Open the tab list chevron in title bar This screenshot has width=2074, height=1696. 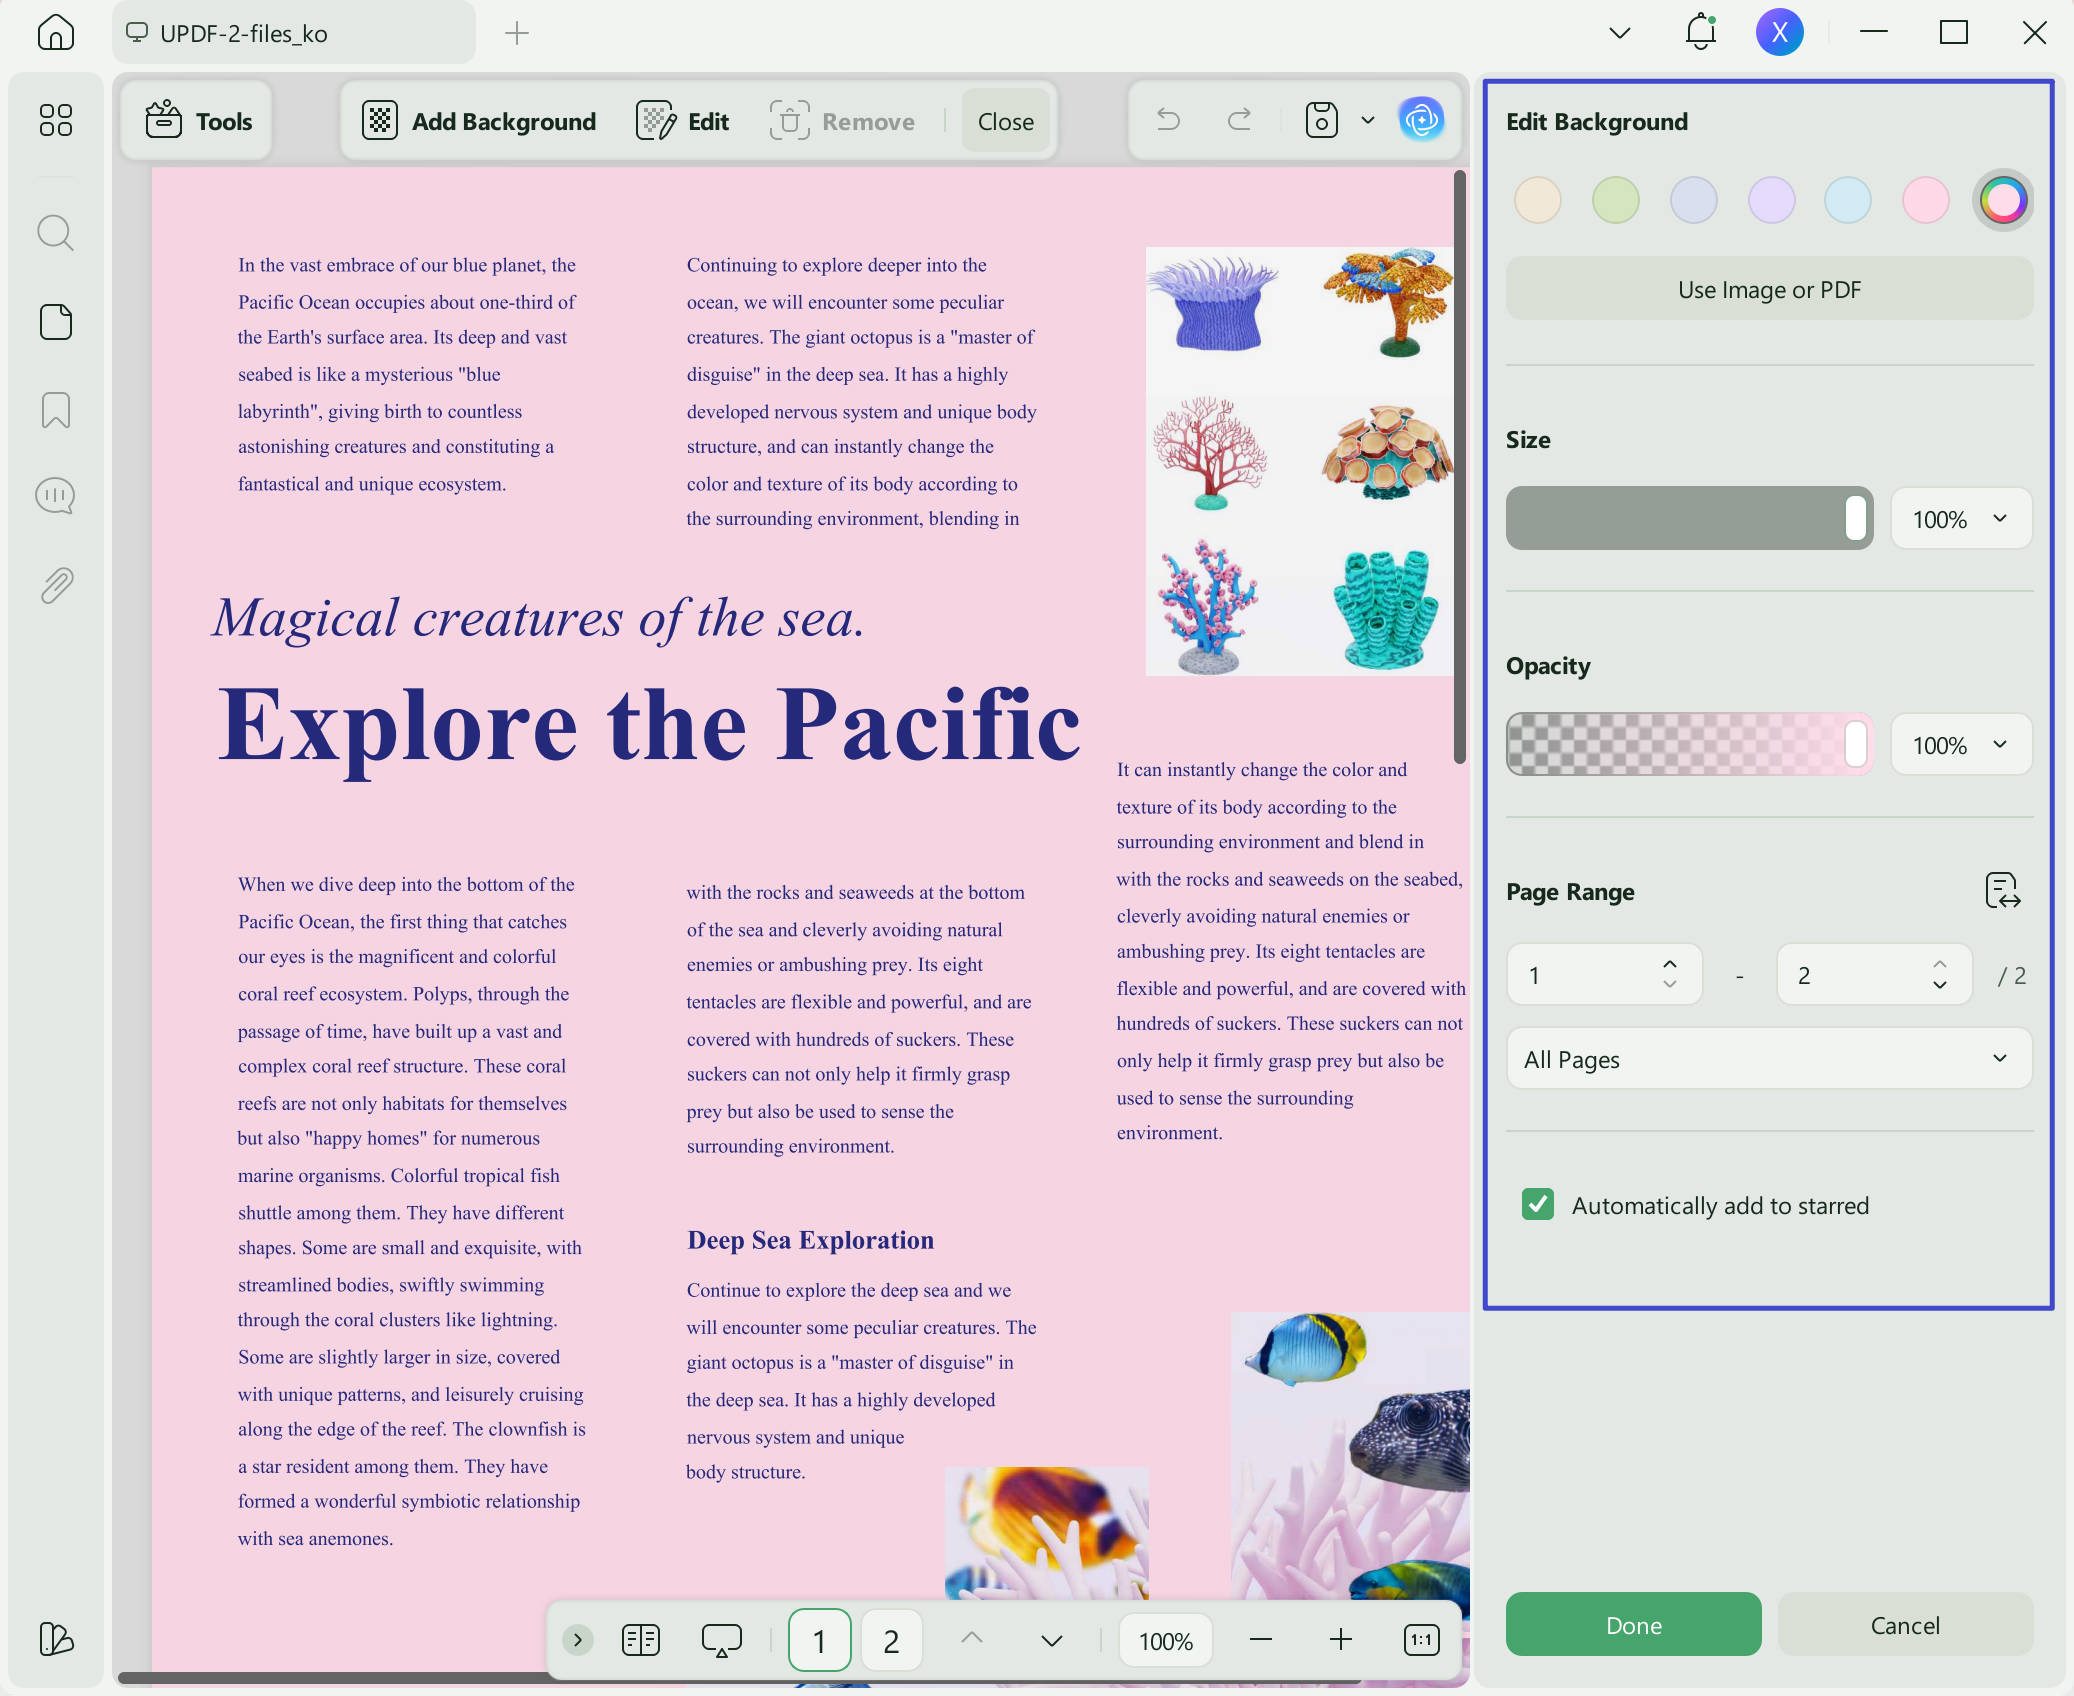coord(1620,33)
